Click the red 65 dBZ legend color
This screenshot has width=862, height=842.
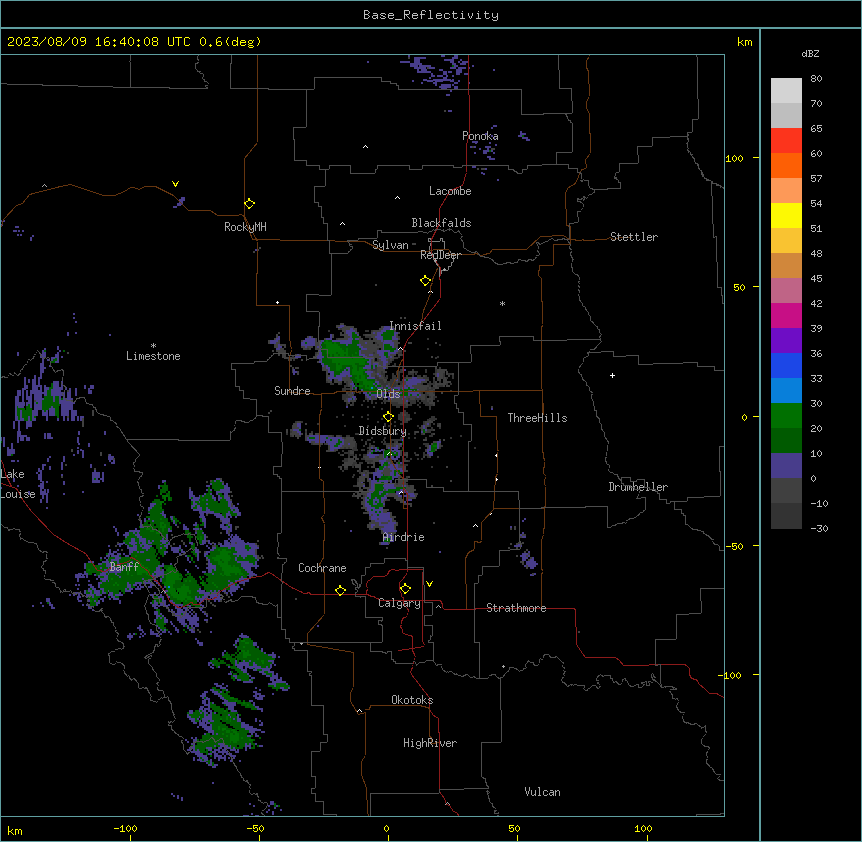tap(786, 141)
